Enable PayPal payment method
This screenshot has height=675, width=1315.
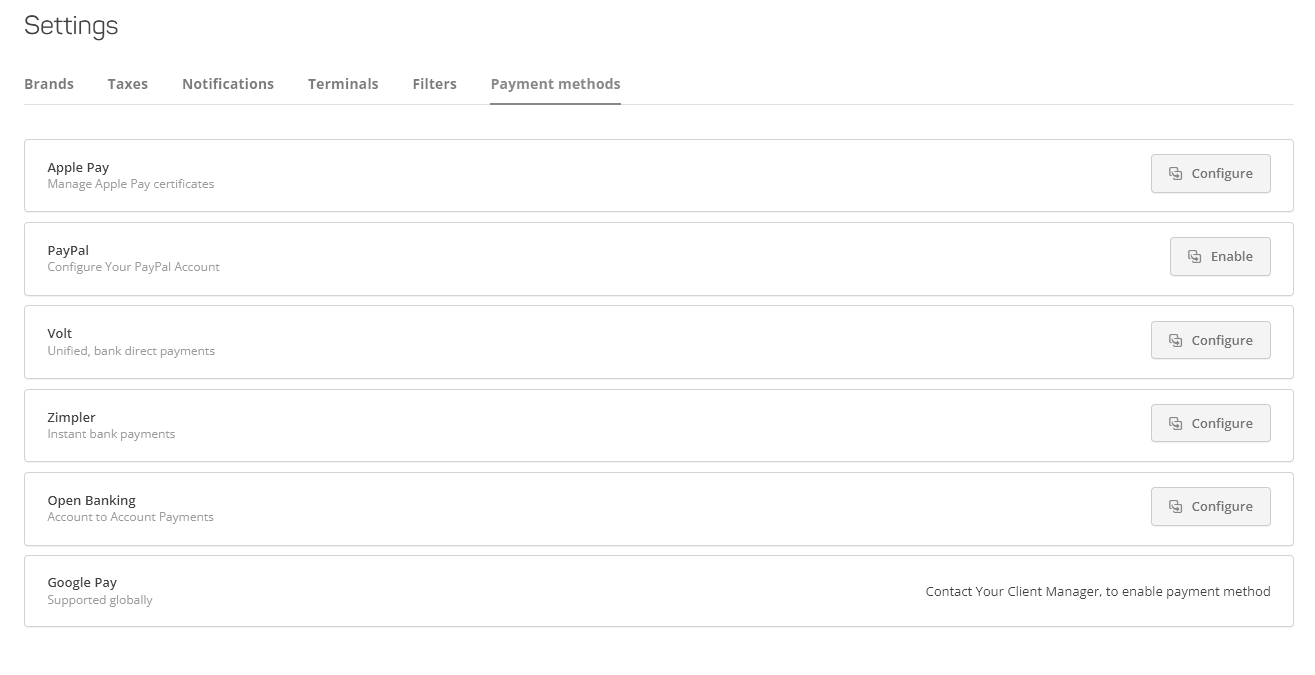(1220, 256)
